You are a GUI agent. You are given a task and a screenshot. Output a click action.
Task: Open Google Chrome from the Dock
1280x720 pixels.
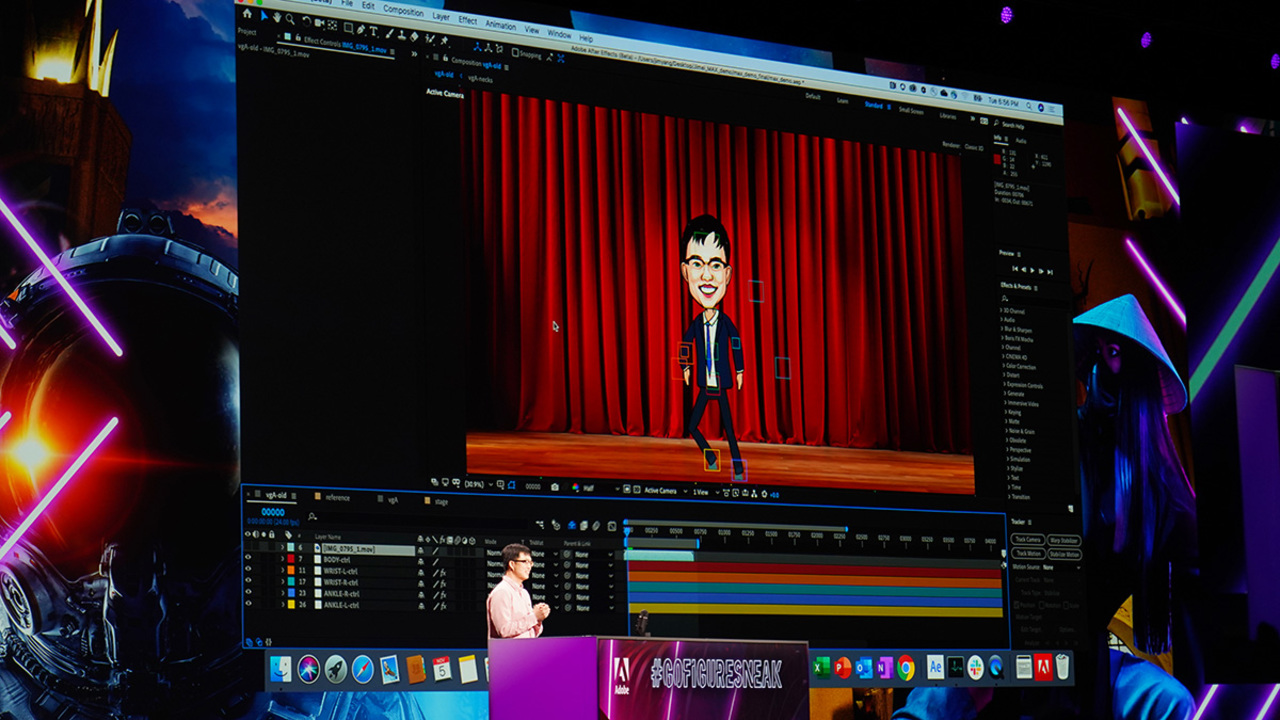(905, 667)
